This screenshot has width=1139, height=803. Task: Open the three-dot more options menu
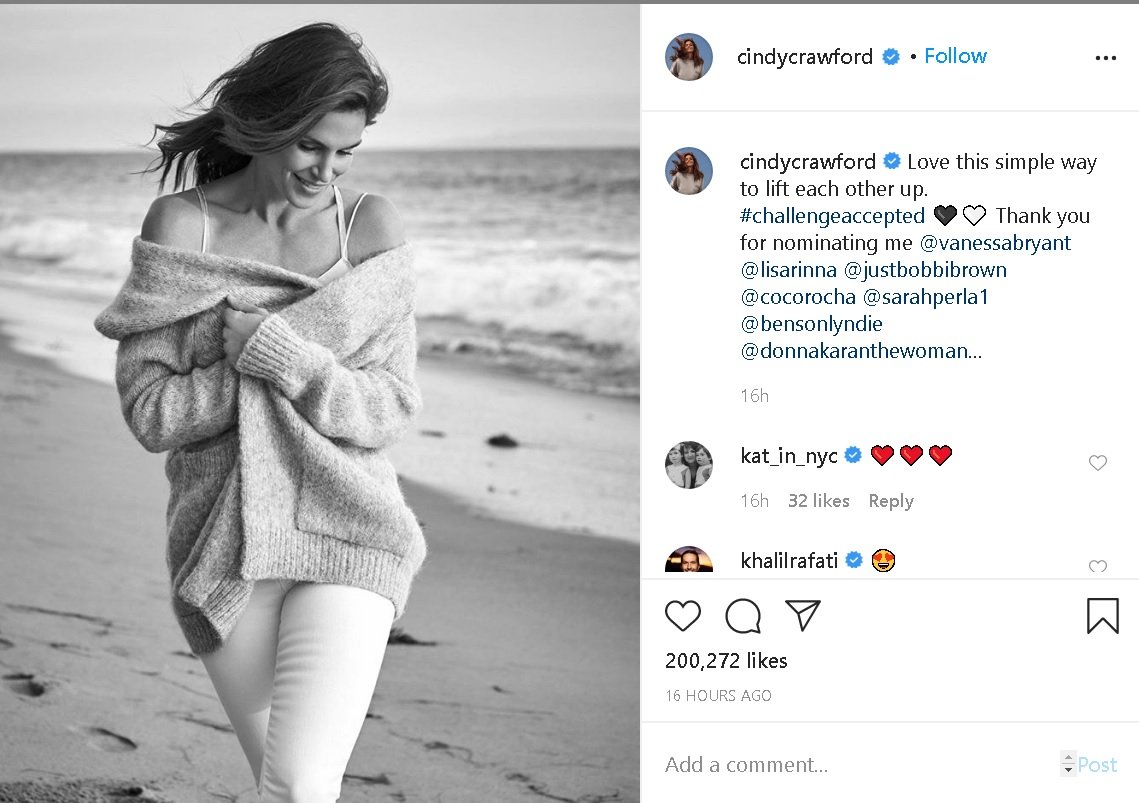[x=1105, y=58]
